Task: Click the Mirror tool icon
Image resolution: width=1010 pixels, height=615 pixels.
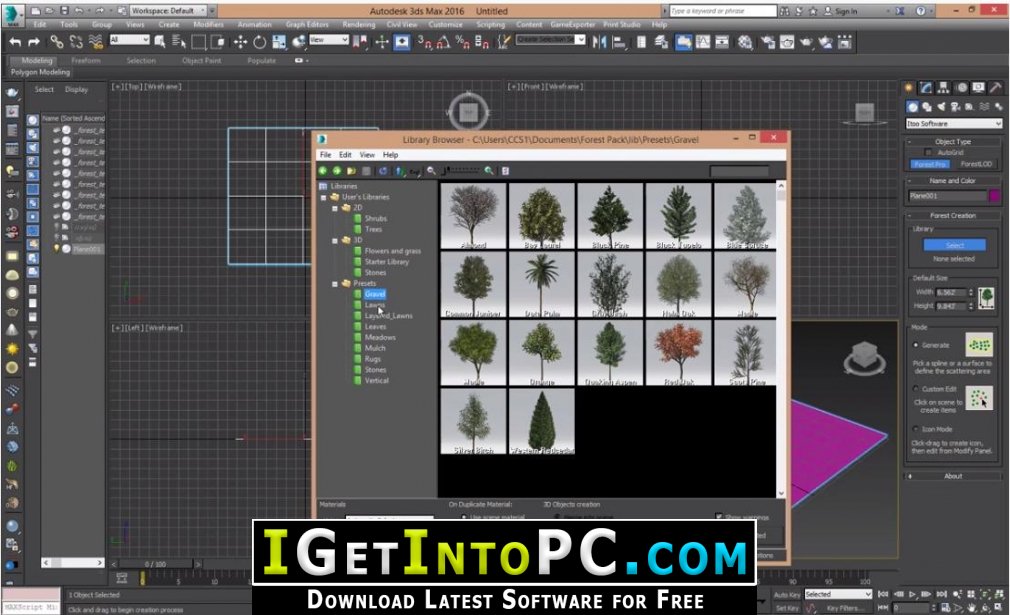Action: [600, 42]
